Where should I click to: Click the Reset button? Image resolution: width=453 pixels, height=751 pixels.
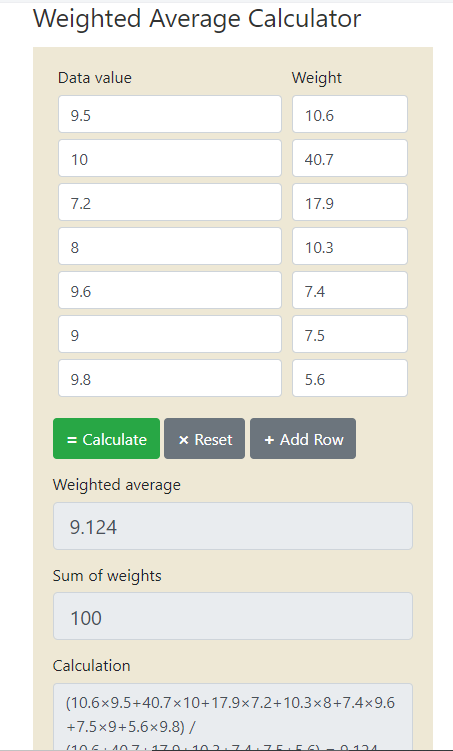point(204,439)
